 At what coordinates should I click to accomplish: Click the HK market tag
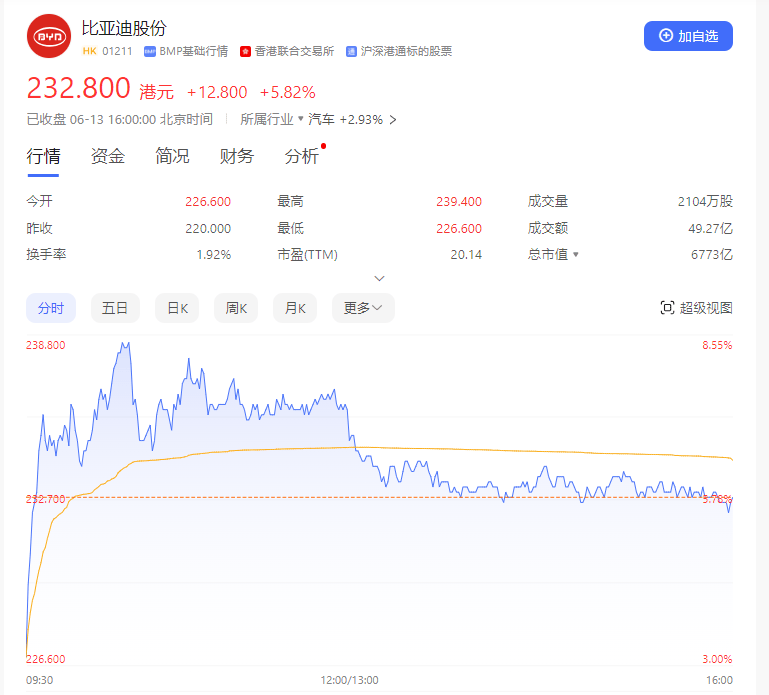click(x=89, y=51)
